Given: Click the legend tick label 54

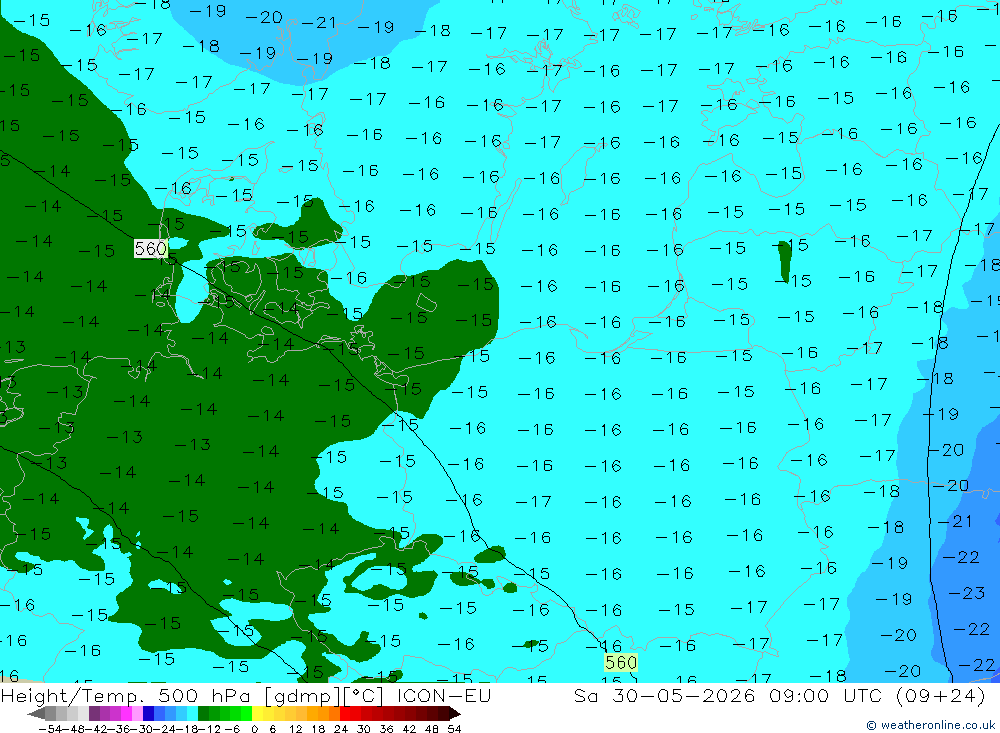Looking at the screenshot, I should pos(454,728).
